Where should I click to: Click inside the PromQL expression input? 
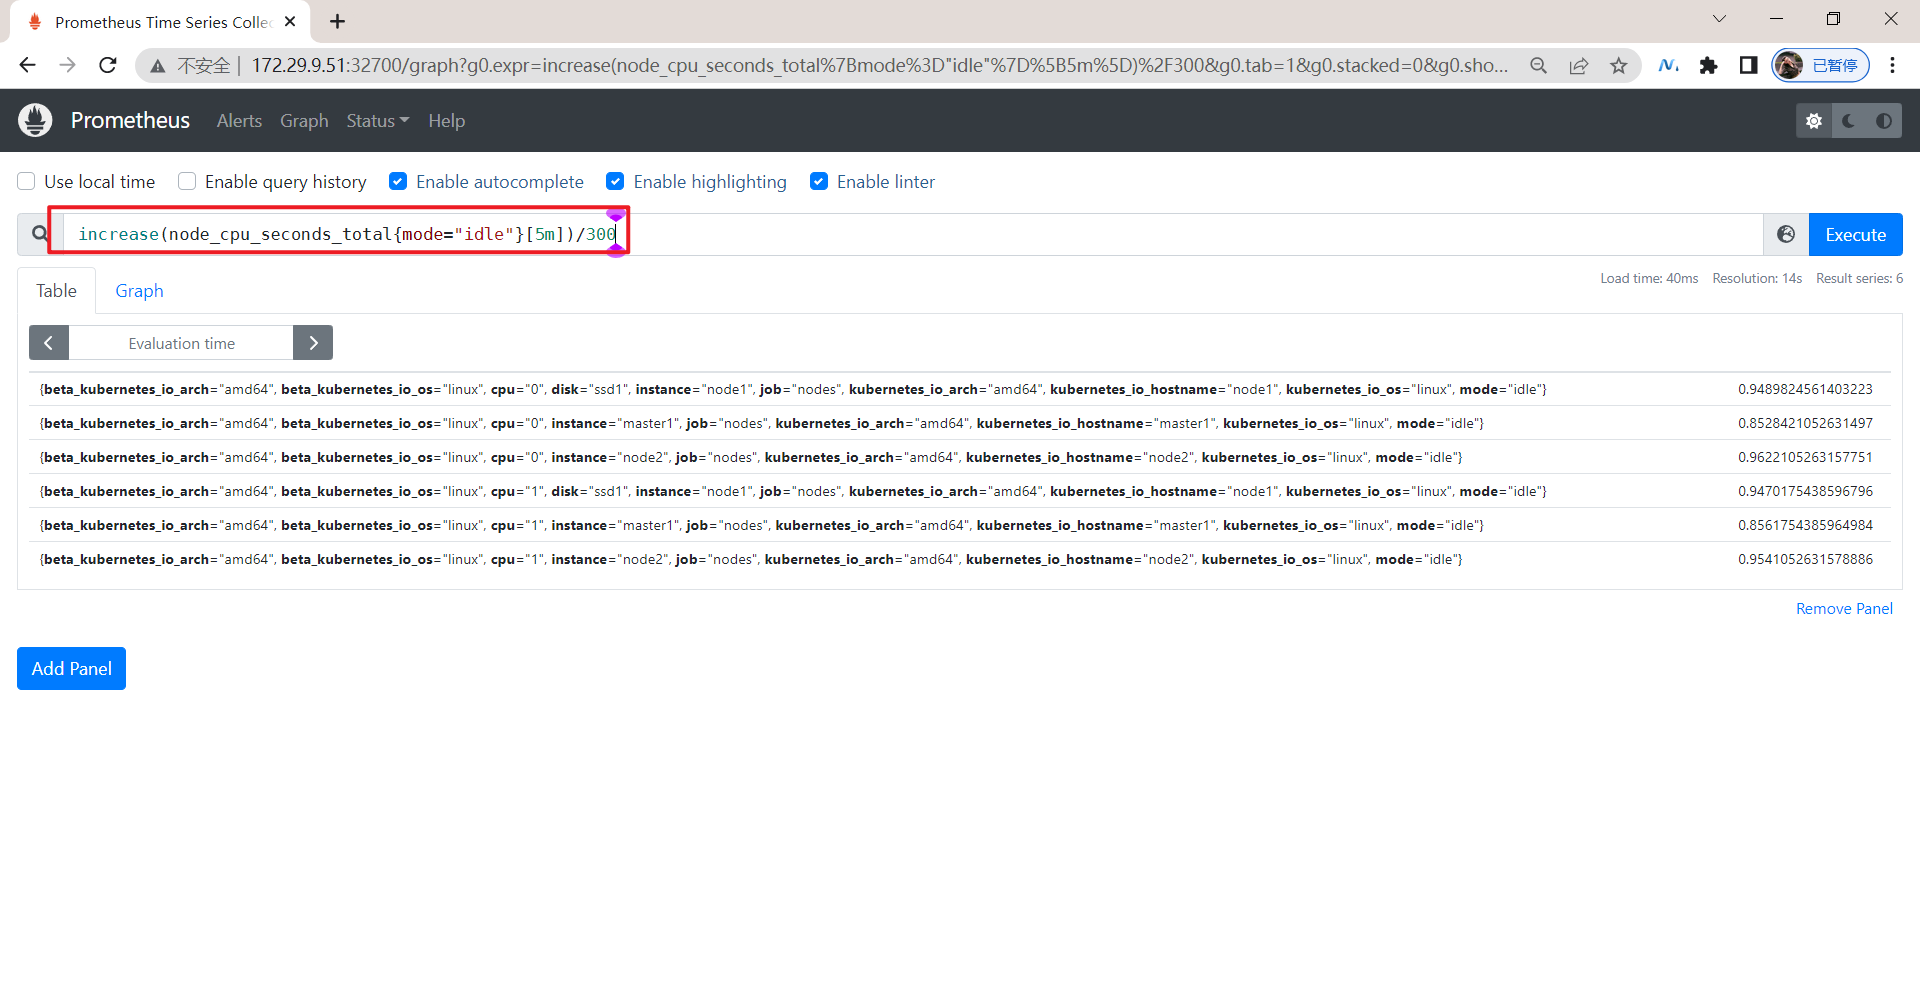[912, 234]
